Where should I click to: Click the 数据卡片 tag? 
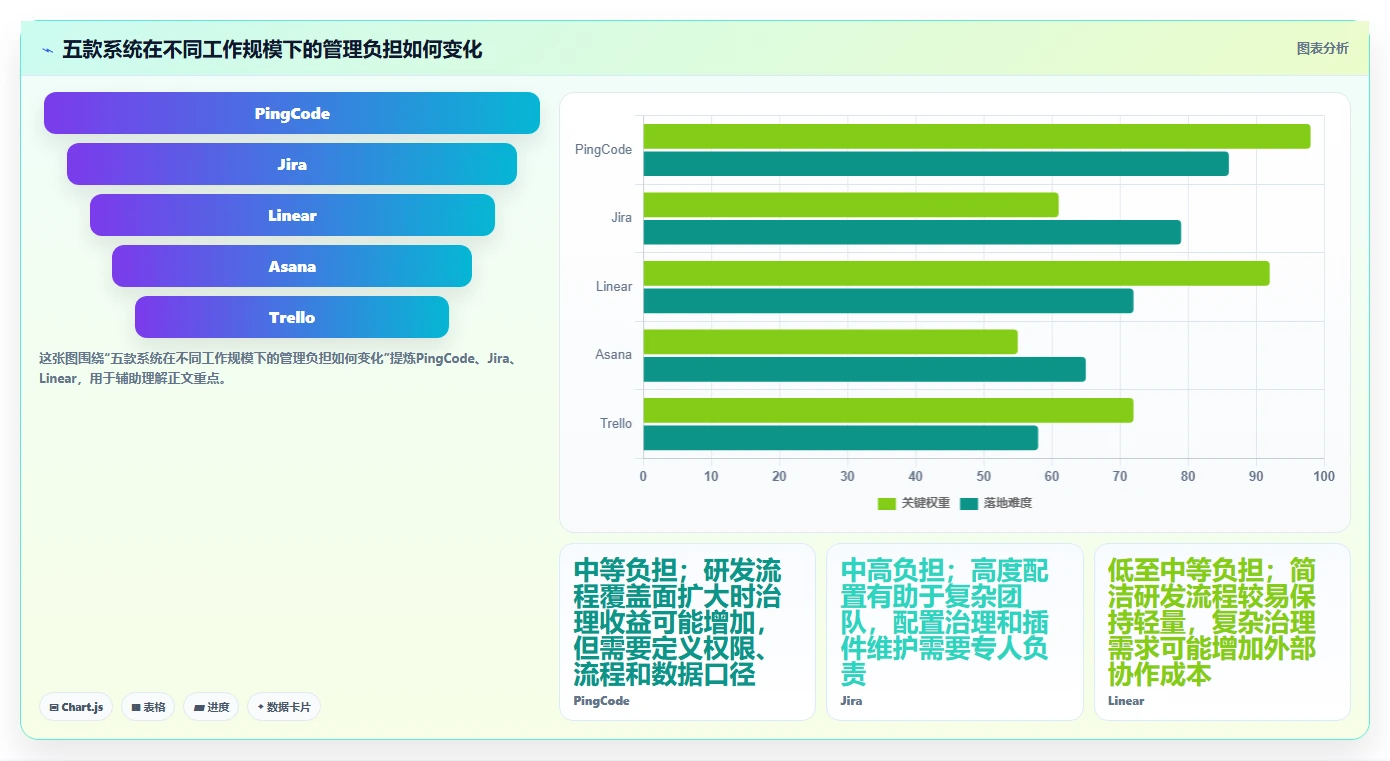click(x=284, y=707)
